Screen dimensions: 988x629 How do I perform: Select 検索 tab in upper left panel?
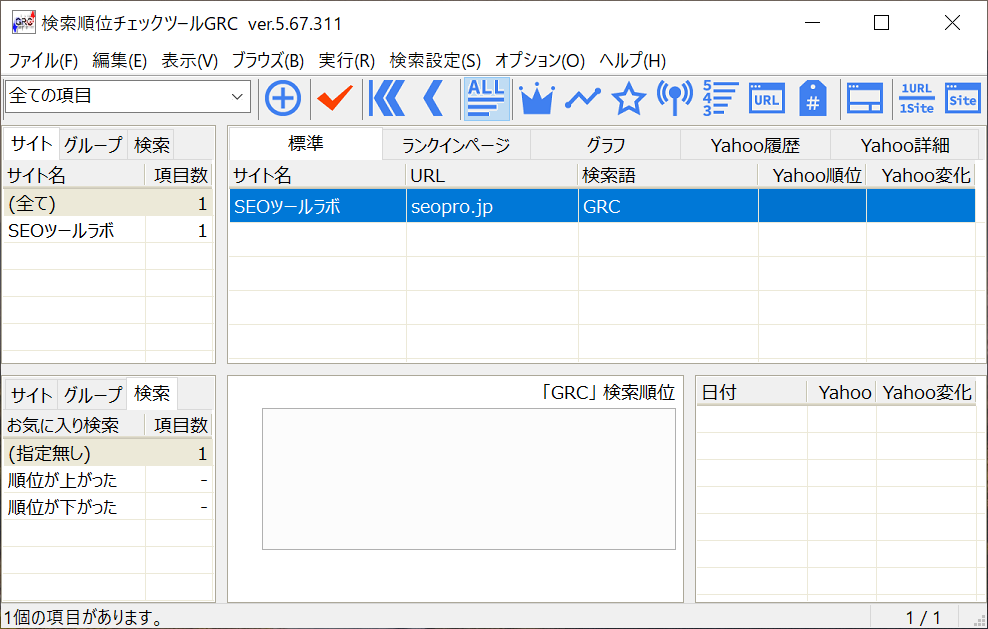tap(152, 146)
